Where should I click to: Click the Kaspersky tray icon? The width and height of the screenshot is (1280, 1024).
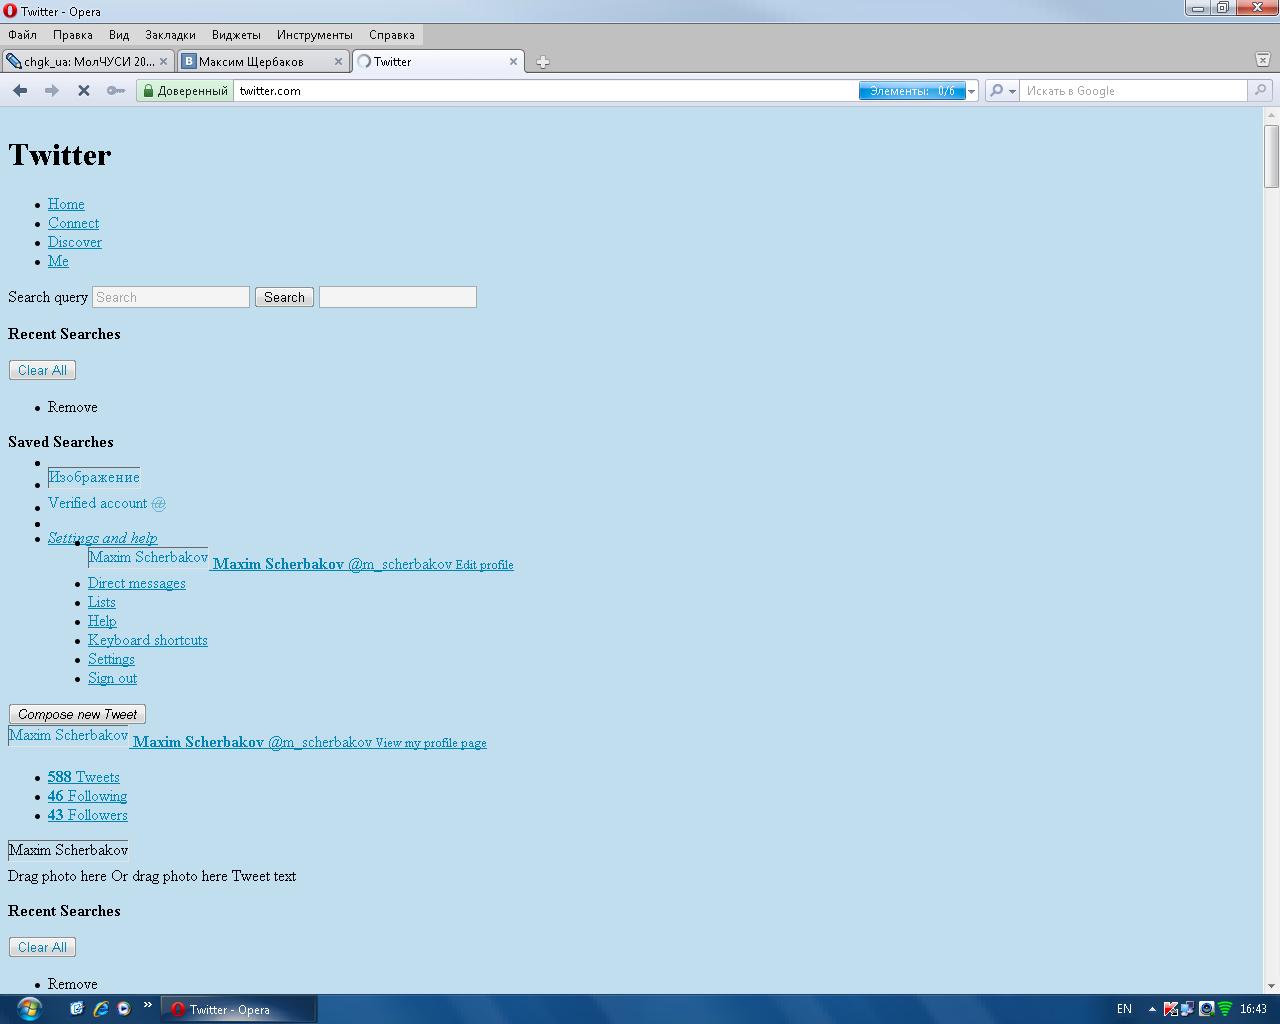point(1171,1009)
